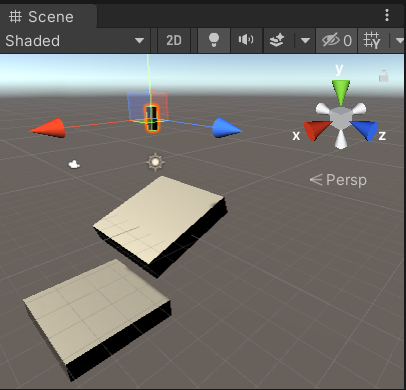Click the white upper-right cone of orientation gizmo

tap(359, 108)
